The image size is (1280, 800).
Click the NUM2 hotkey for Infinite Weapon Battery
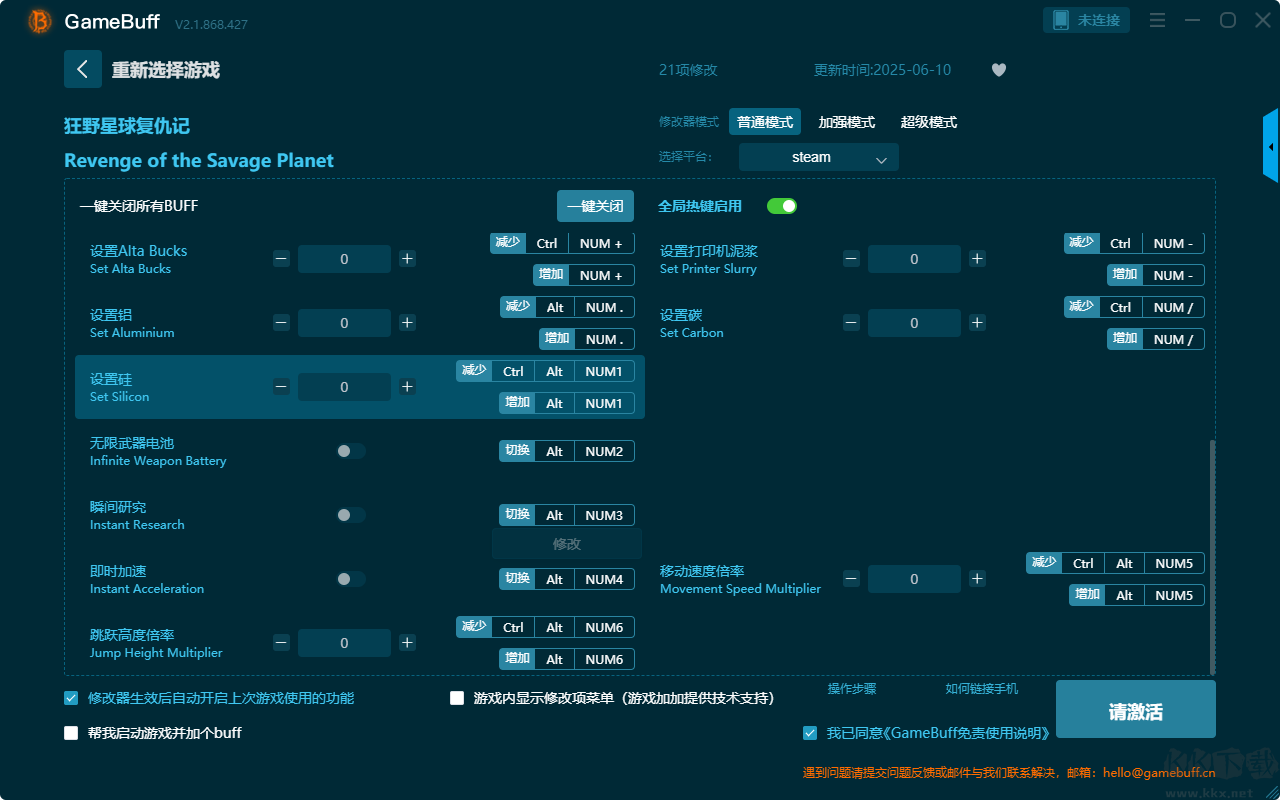(x=604, y=451)
